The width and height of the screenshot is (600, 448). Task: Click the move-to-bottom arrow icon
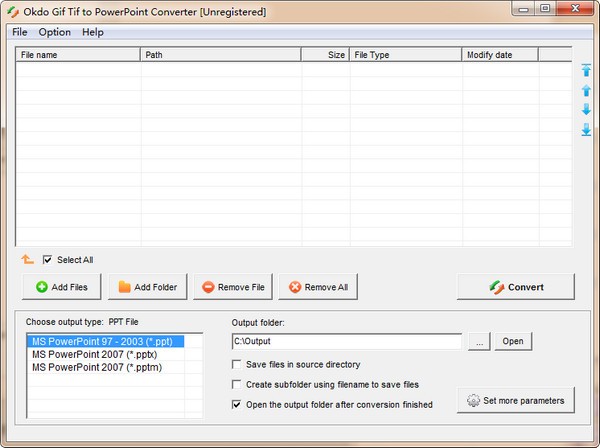point(586,129)
